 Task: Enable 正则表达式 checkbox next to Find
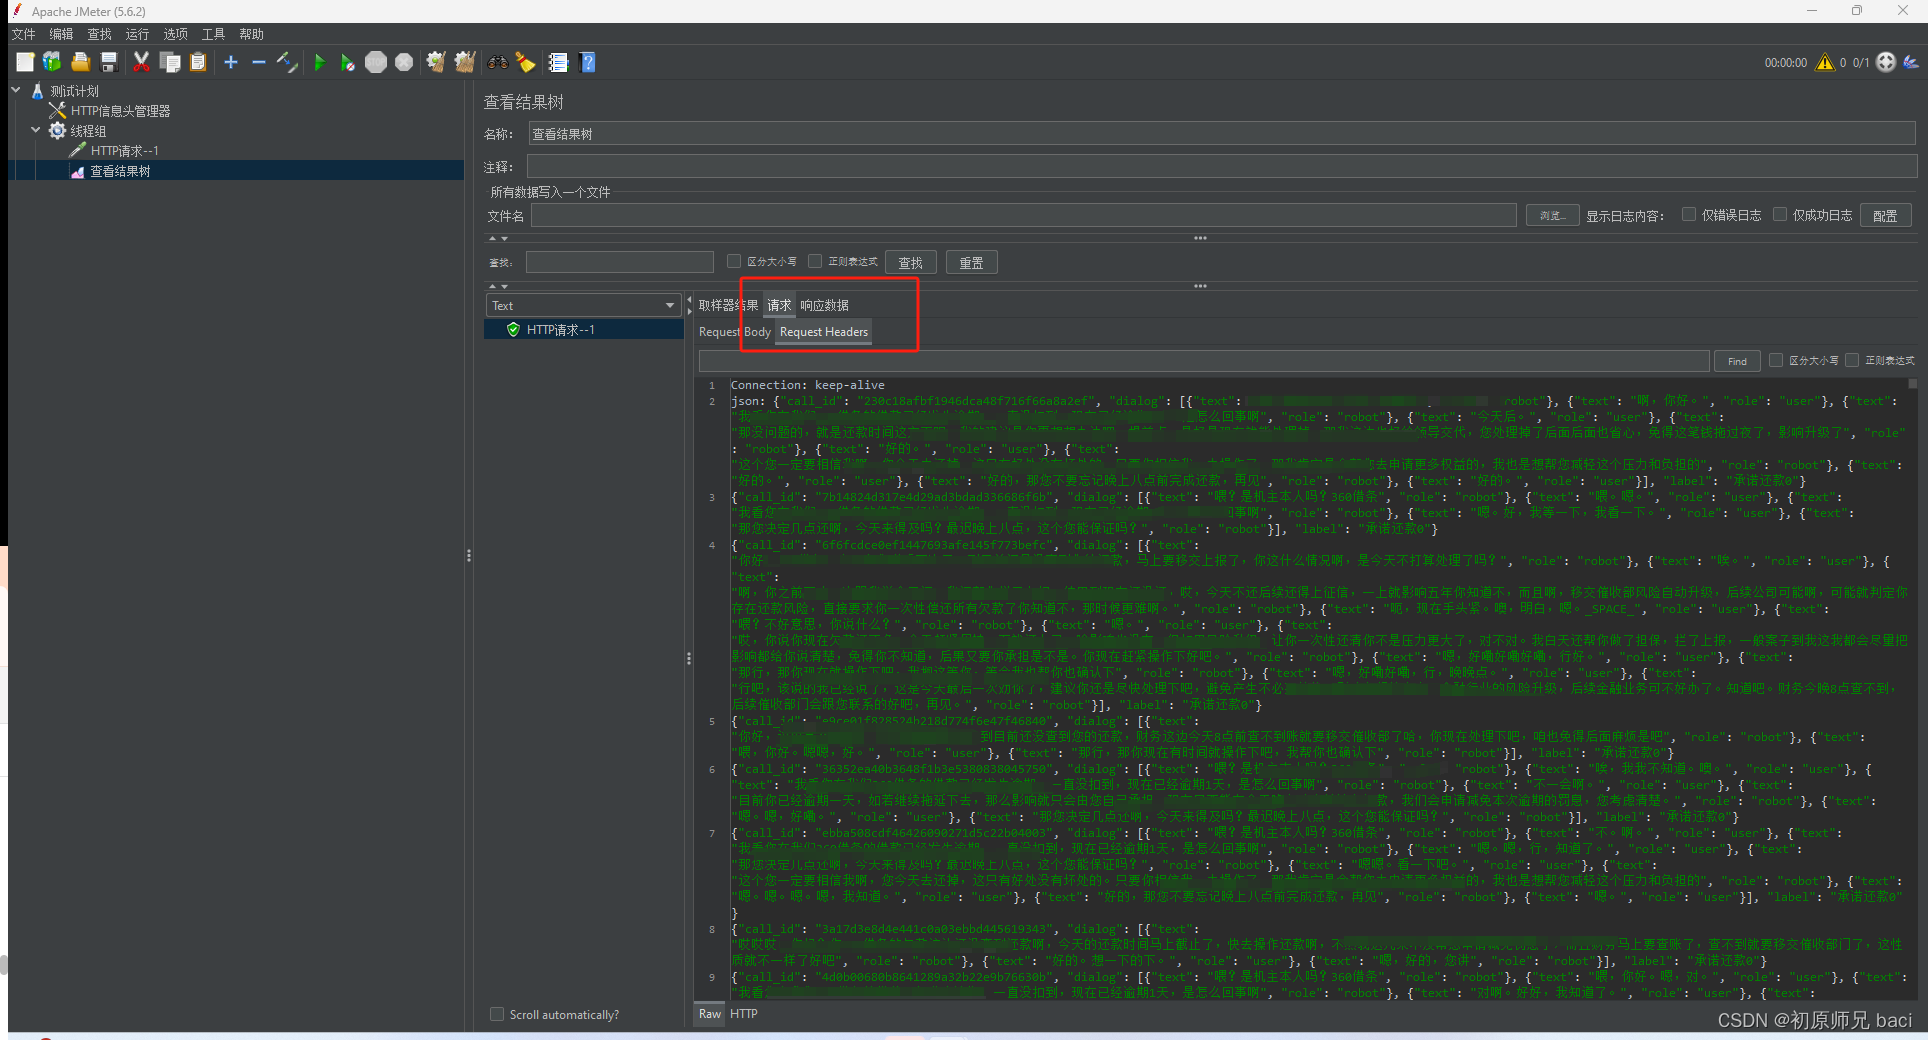pos(1852,360)
